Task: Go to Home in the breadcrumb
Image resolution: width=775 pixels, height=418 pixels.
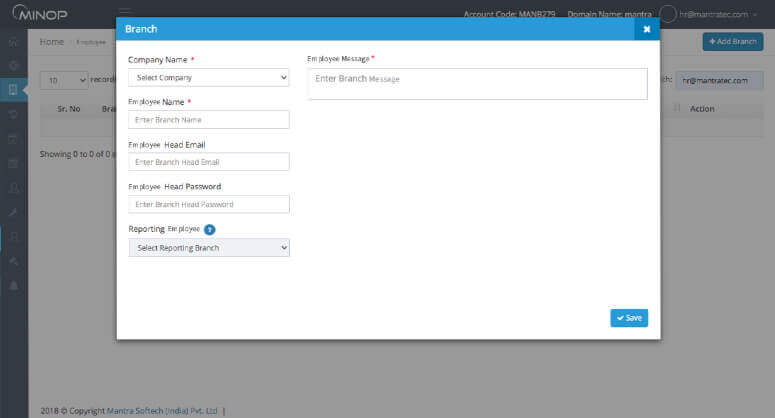Action: 52,42
